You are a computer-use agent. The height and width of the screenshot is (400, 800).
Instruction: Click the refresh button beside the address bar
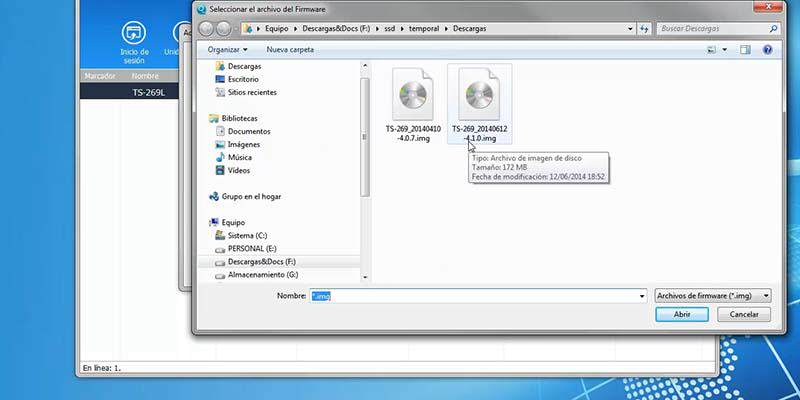click(x=644, y=29)
